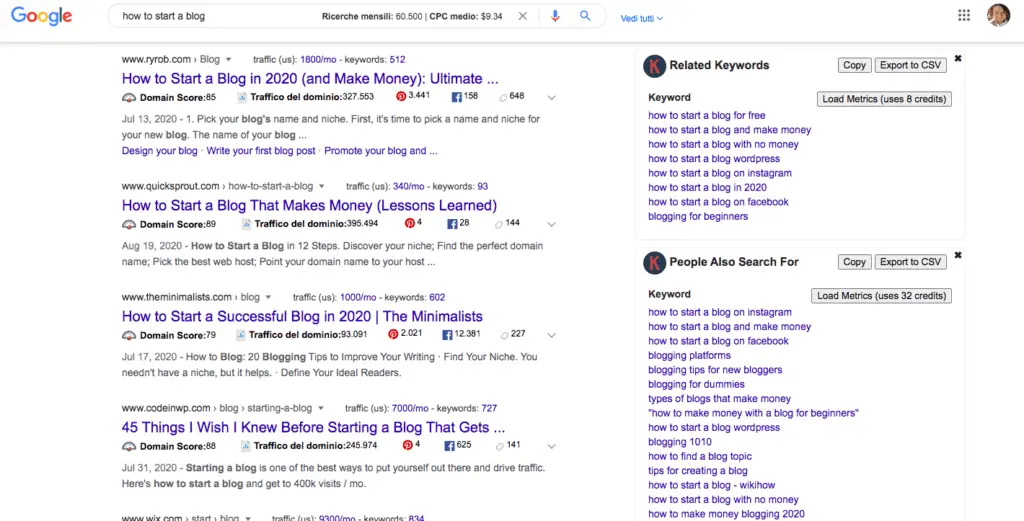1024x521 pixels.
Task: Close the Related Keywords panel
Action: [958, 58]
